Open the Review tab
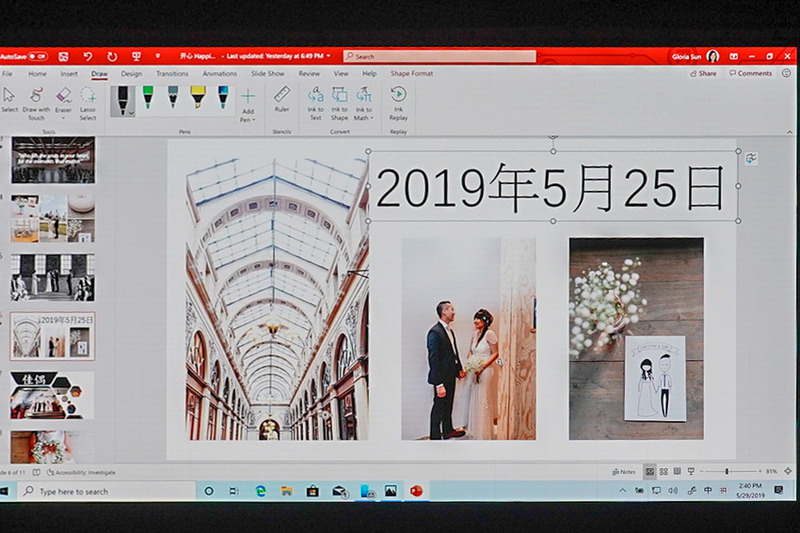This screenshot has width=800, height=533. (309, 74)
